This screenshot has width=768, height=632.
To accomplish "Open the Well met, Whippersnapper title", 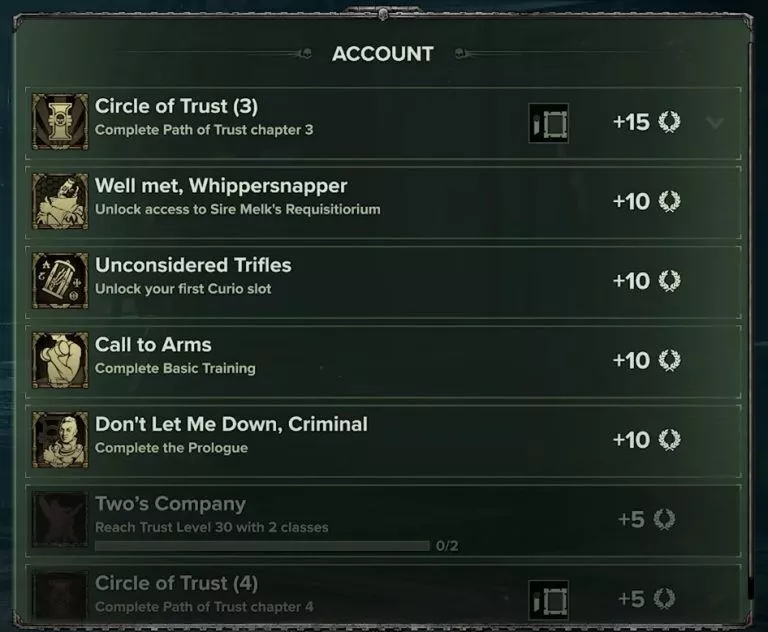I will click(x=221, y=186).
